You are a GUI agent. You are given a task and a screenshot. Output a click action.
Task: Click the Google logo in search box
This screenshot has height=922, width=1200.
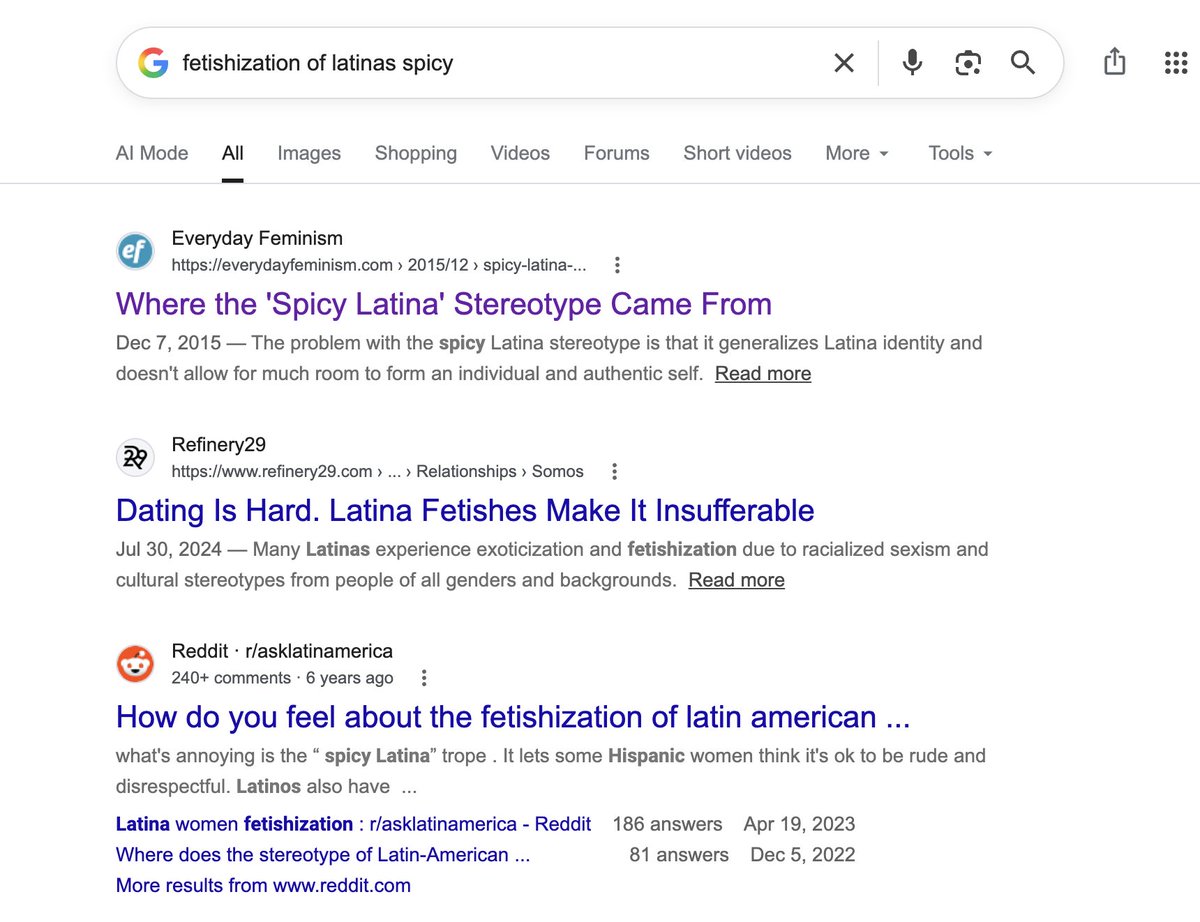[x=153, y=63]
